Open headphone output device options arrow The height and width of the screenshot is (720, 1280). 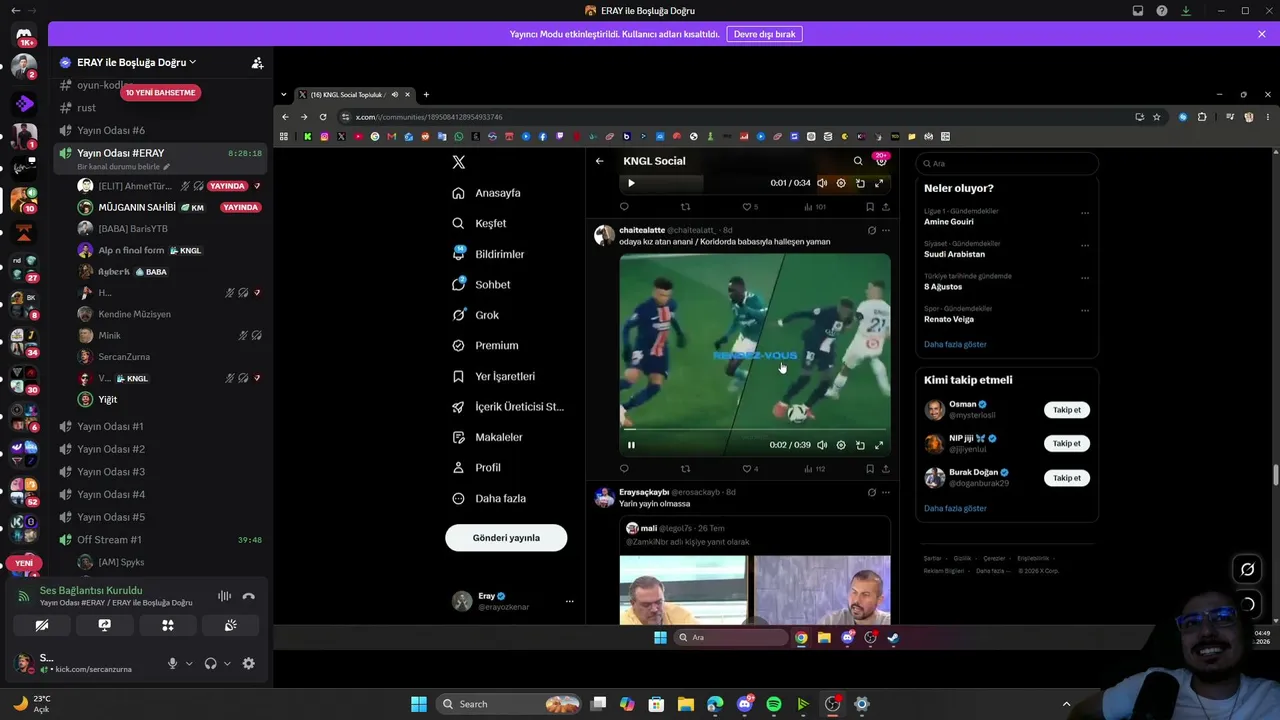[227, 663]
